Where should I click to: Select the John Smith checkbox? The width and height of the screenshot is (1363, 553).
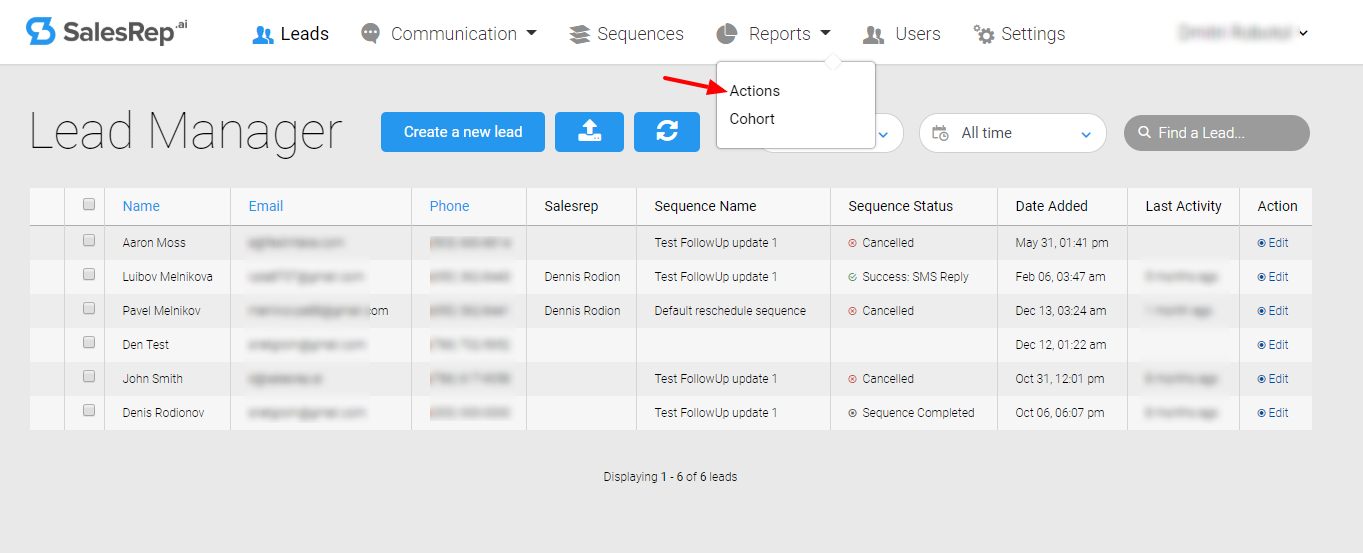click(89, 376)
